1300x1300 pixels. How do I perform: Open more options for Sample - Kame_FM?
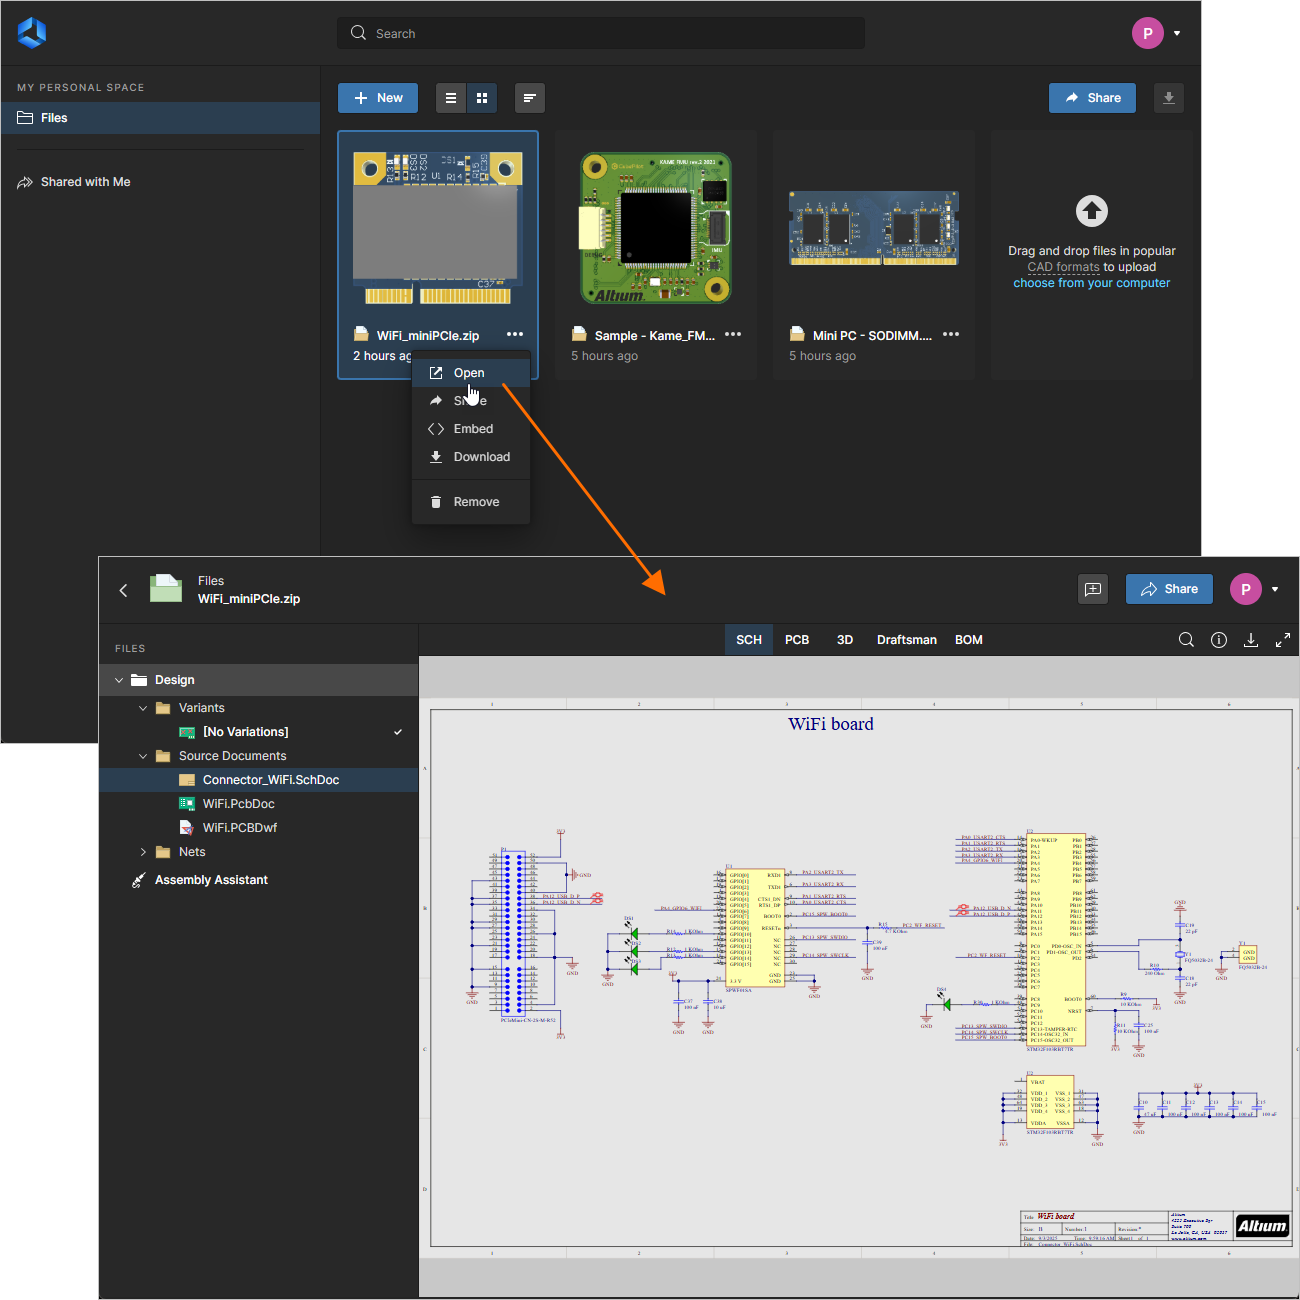[733, 334]
